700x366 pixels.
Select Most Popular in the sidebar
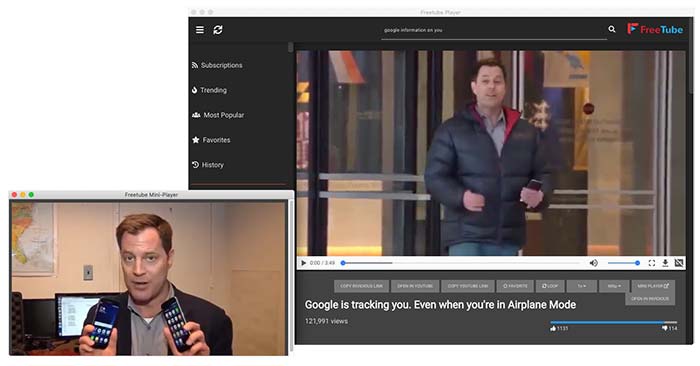point(218,115)
